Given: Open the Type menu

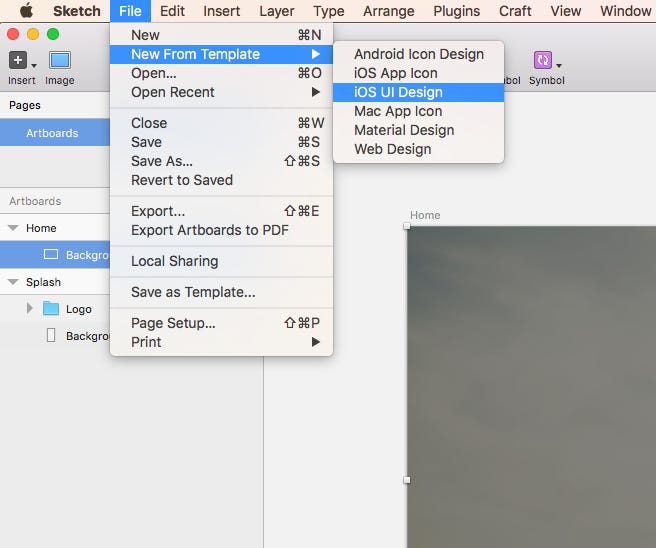Looking at the screenshot, I should coord(329,11).
